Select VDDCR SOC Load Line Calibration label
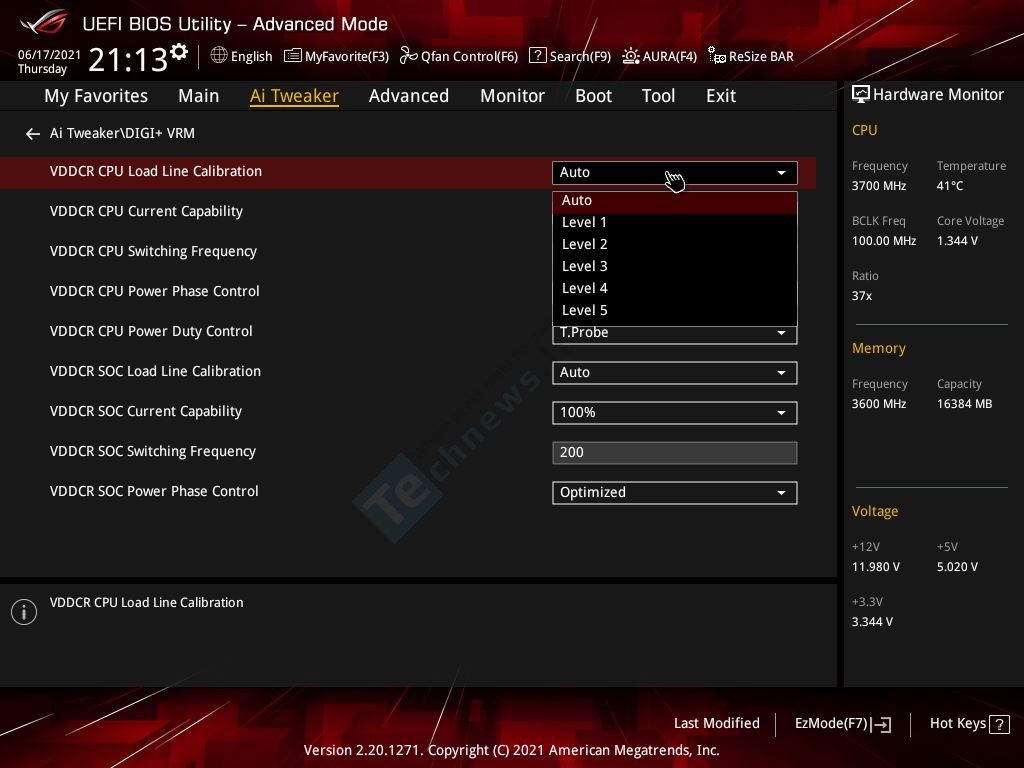The width and height of the screenshot is (1024, 768). tap(155, 372)
